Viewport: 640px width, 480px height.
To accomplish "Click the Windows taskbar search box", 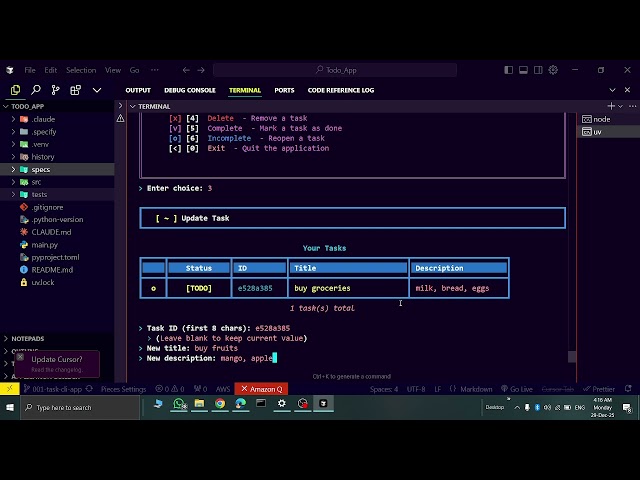I will coord(80,407).
